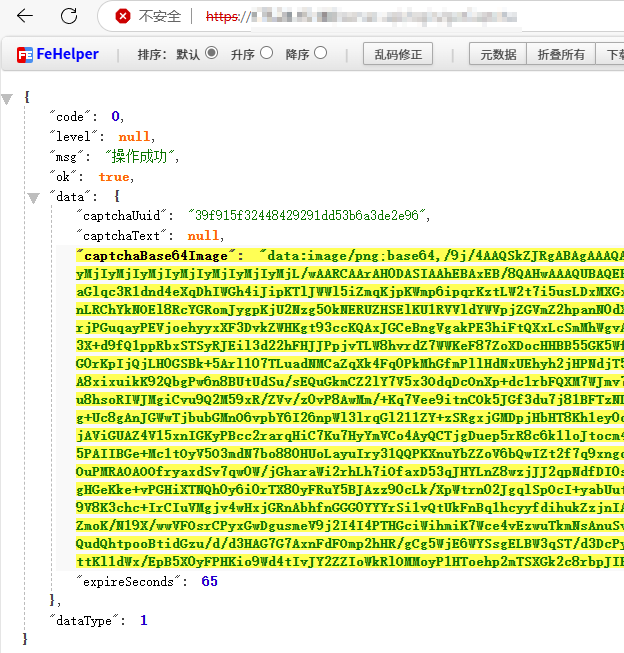
Task: Click the "msg" key
Action: click(x=67, y=157)
